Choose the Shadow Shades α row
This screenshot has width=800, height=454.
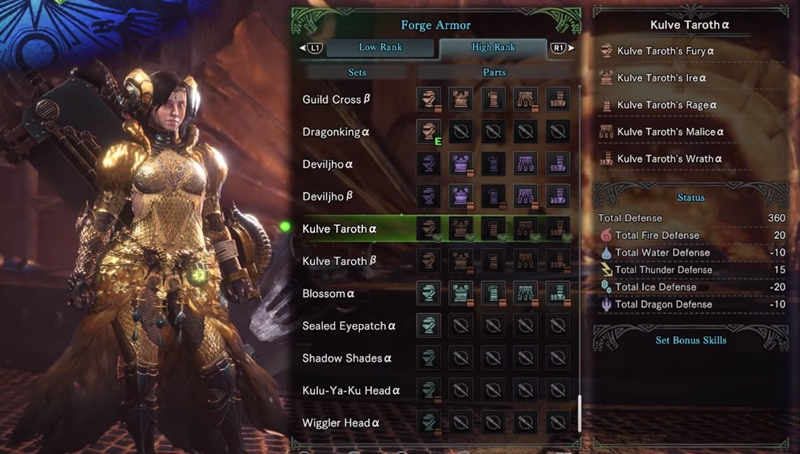pyautogui.click(x=436, y=358)
